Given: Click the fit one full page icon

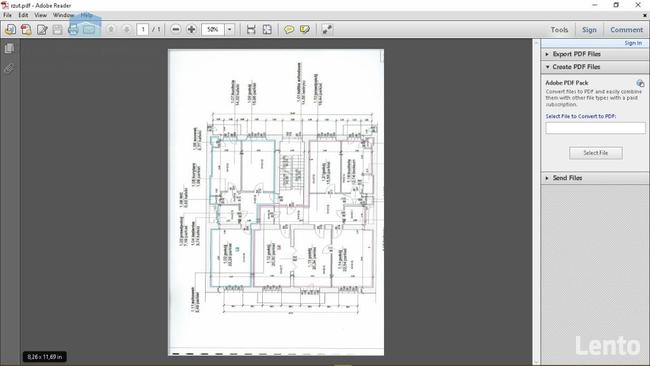Looking at the screenshot, I should click(267, 29).
